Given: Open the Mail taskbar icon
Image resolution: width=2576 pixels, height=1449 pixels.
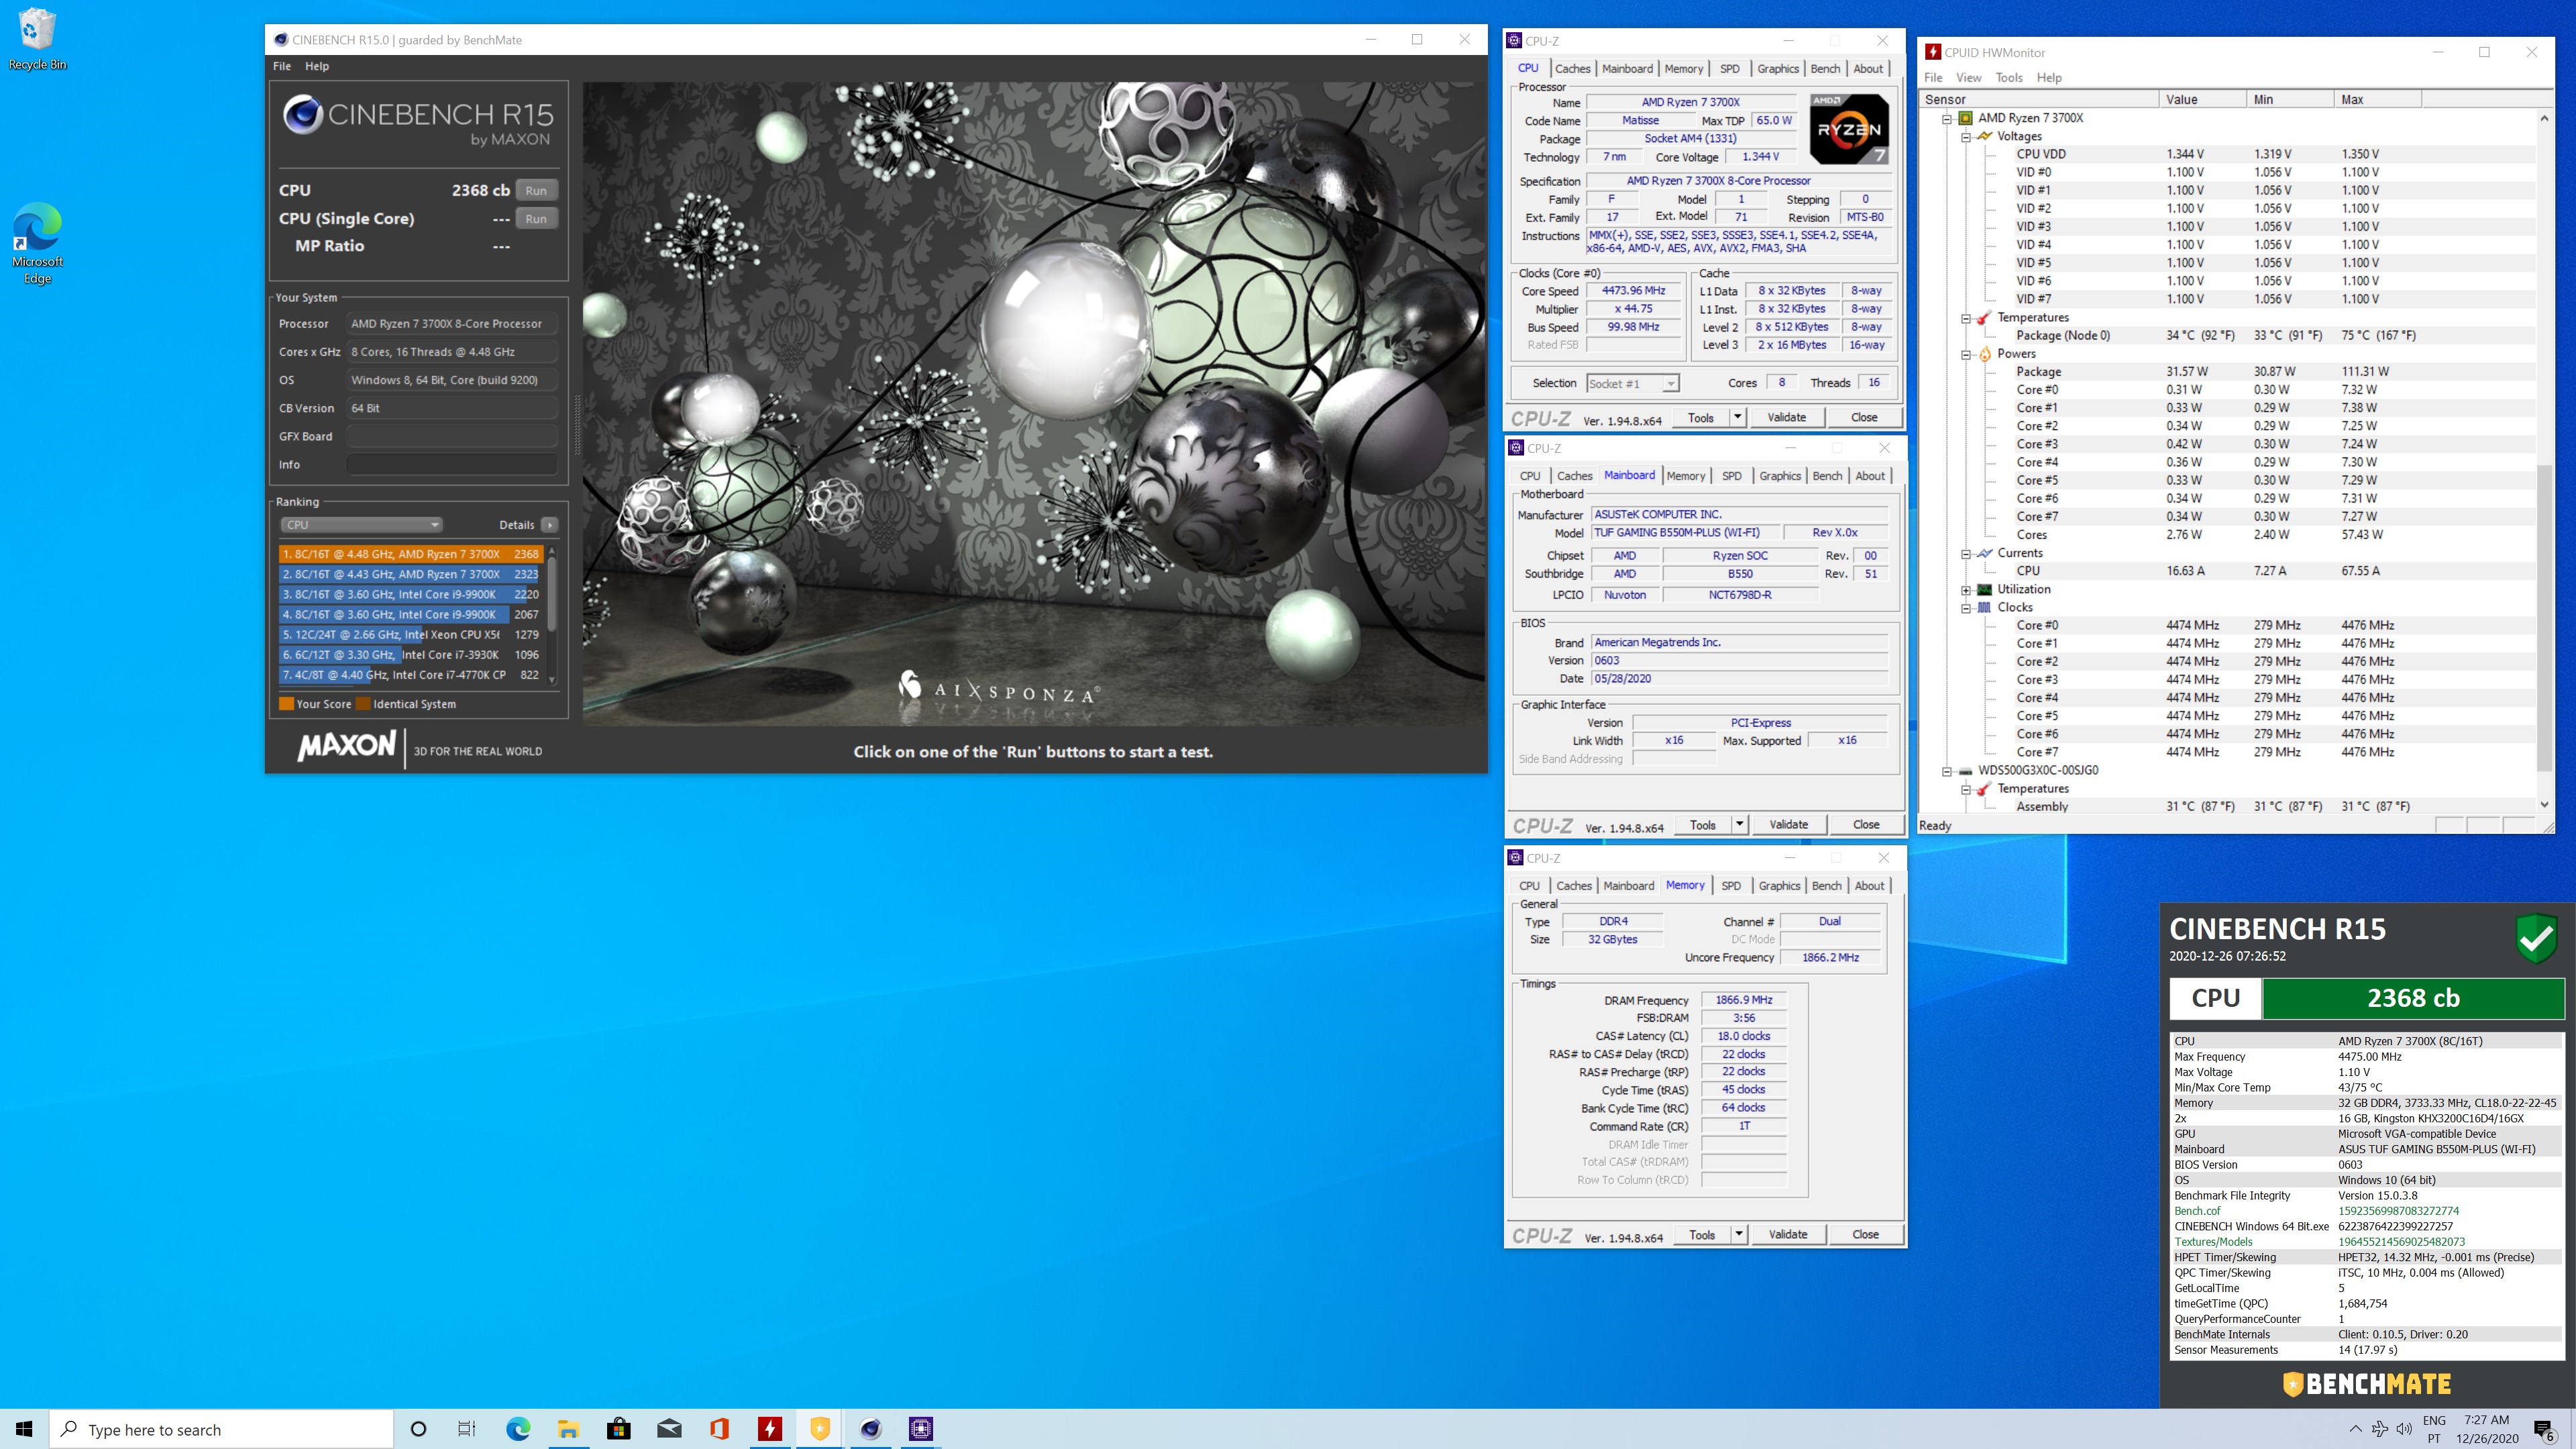Looking at the screenshot, I should click(669, 1429).
